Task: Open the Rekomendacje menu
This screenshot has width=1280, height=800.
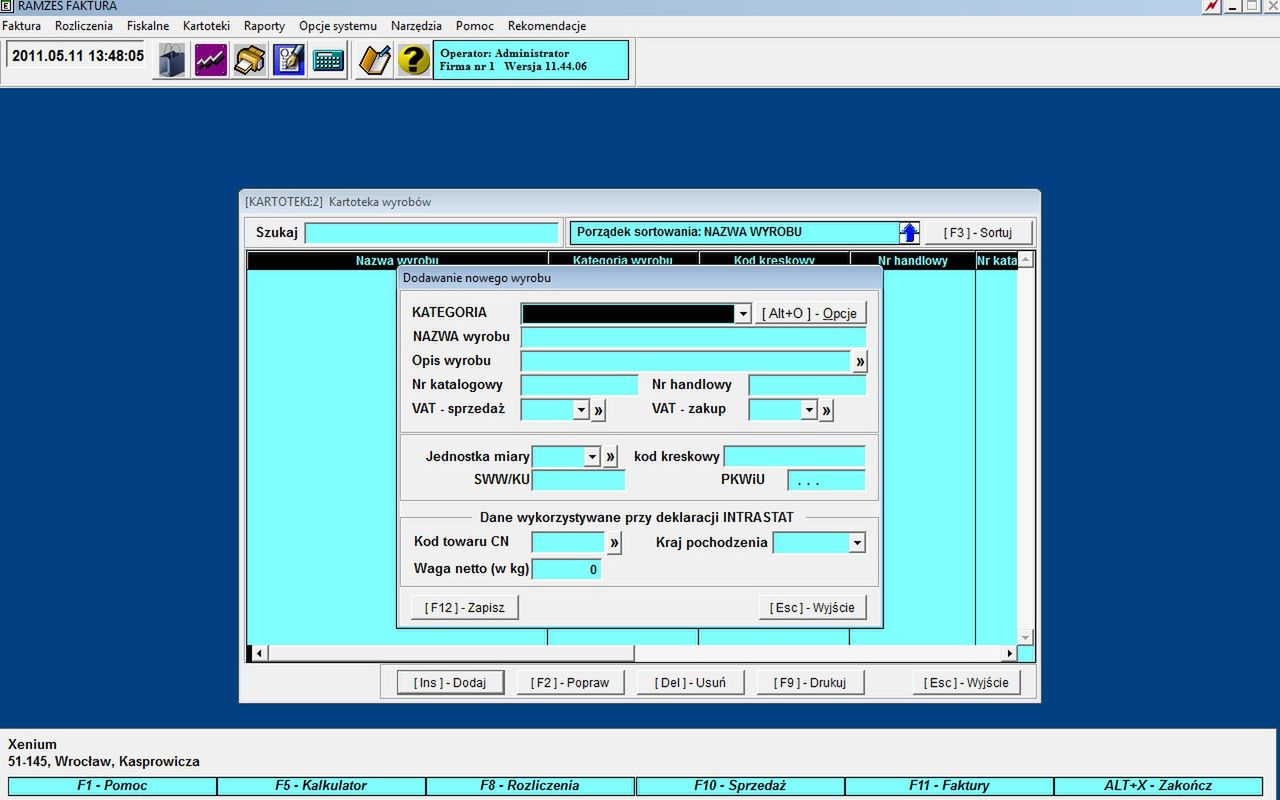Action: pyautogui.click(x=547, y=26)
